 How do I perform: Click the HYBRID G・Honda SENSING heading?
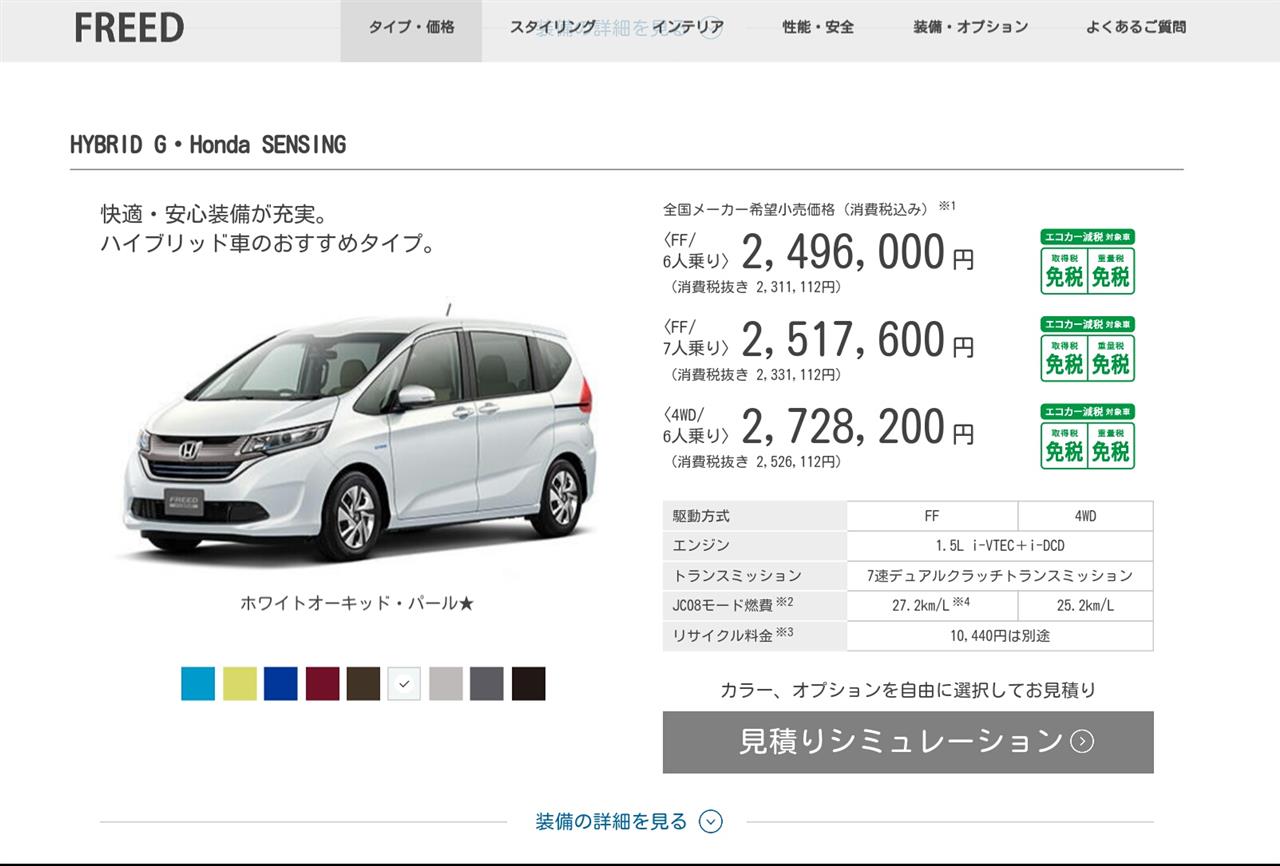[208, 145]
